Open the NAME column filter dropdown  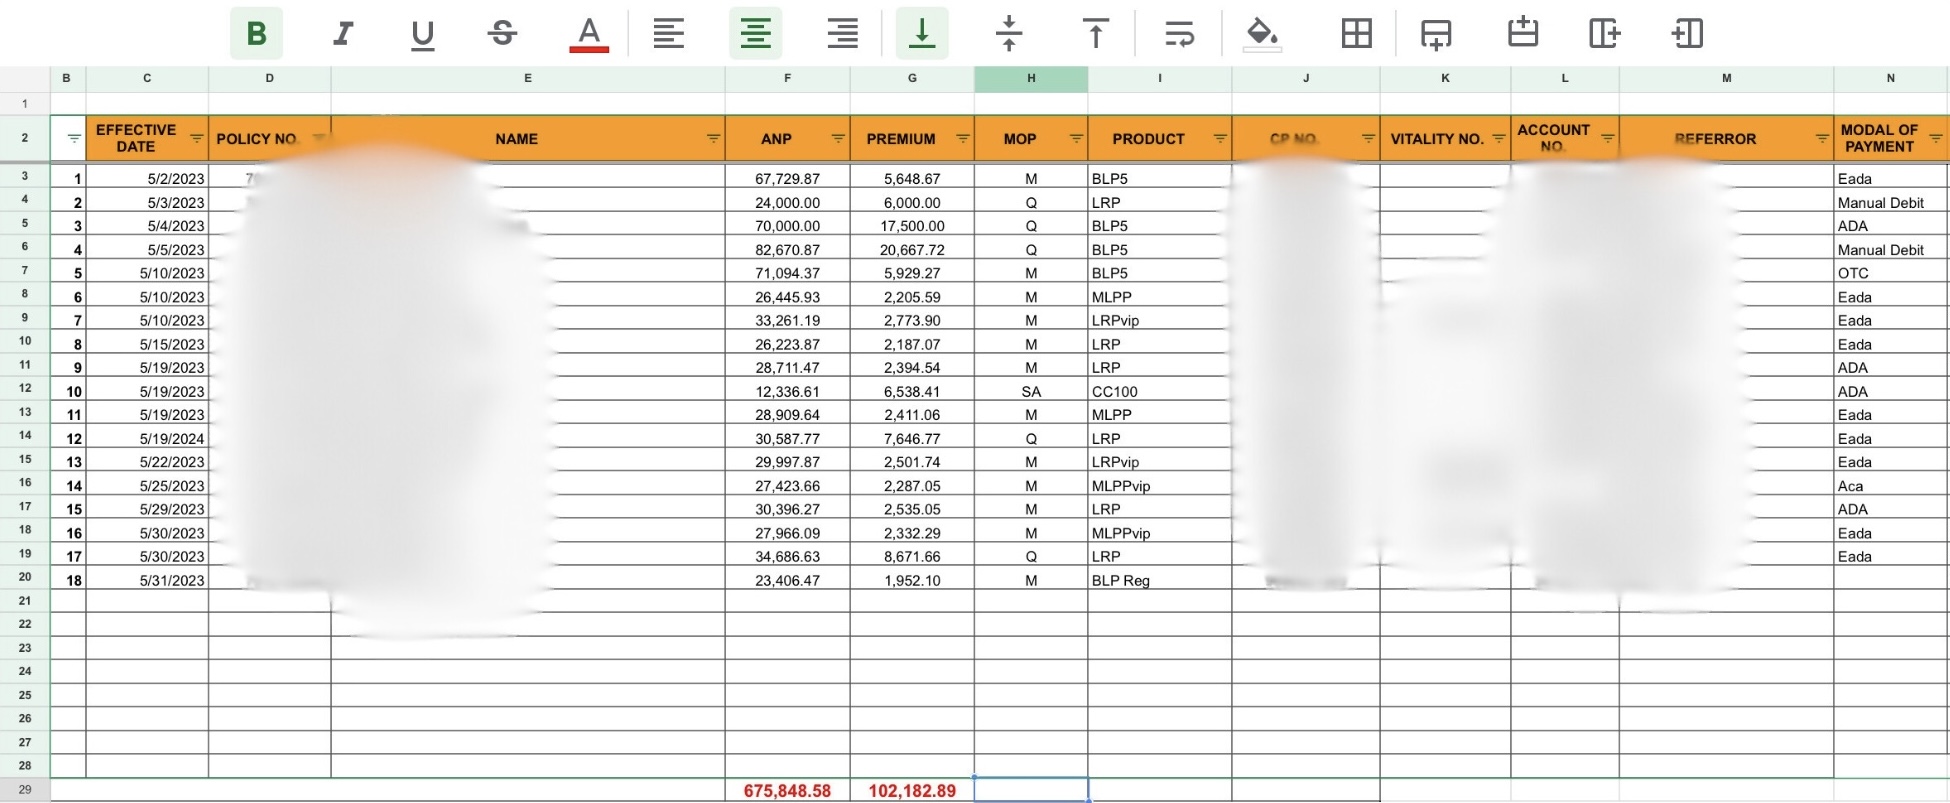click(x=714, y=139)
